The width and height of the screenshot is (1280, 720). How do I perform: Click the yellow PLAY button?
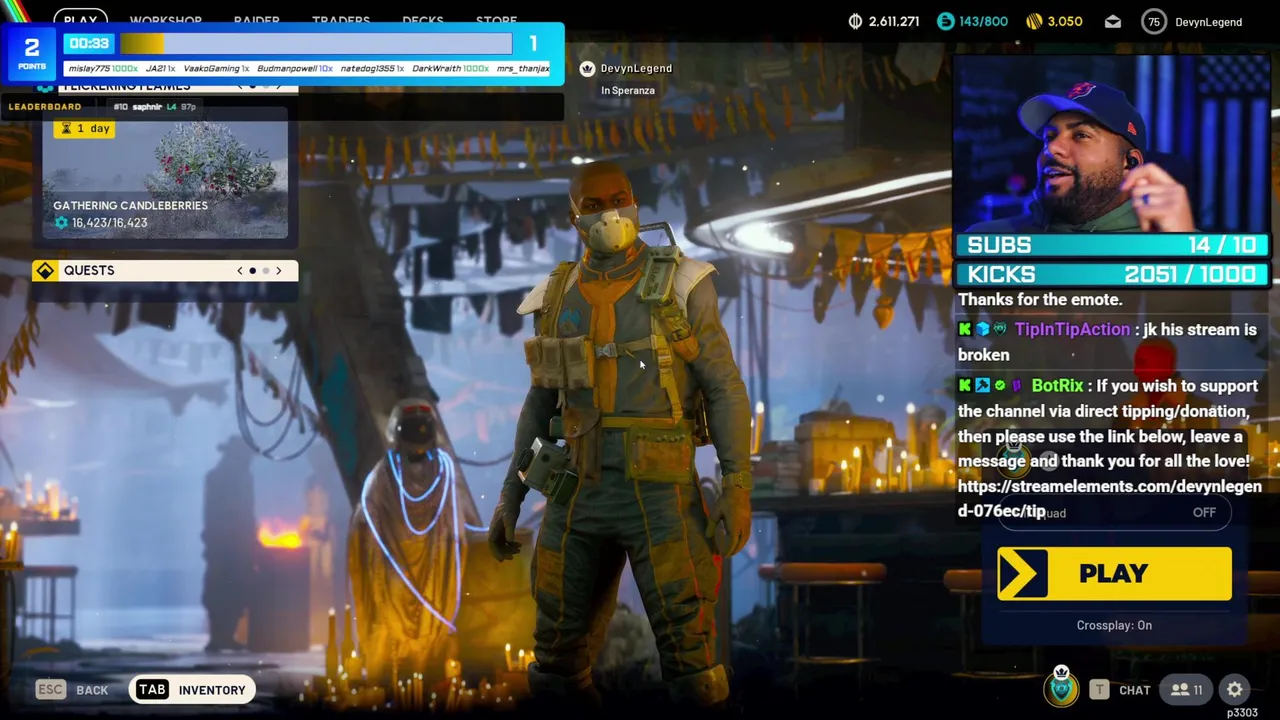[1114, 573]
